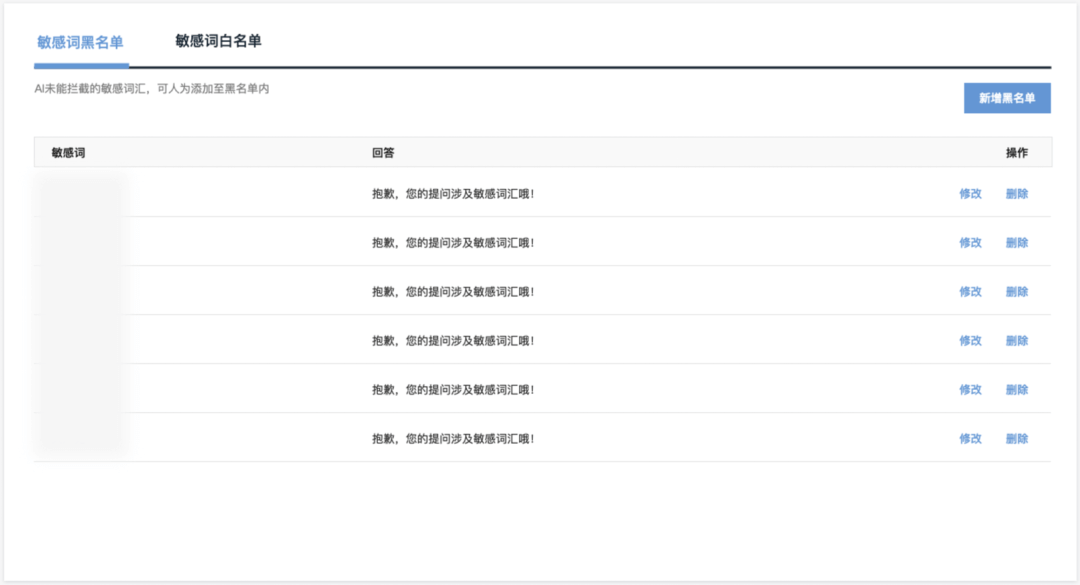The height and width of the screenshot is (585, 1080).
Task: Click the last row's answer text
Action: pos(453,438)
